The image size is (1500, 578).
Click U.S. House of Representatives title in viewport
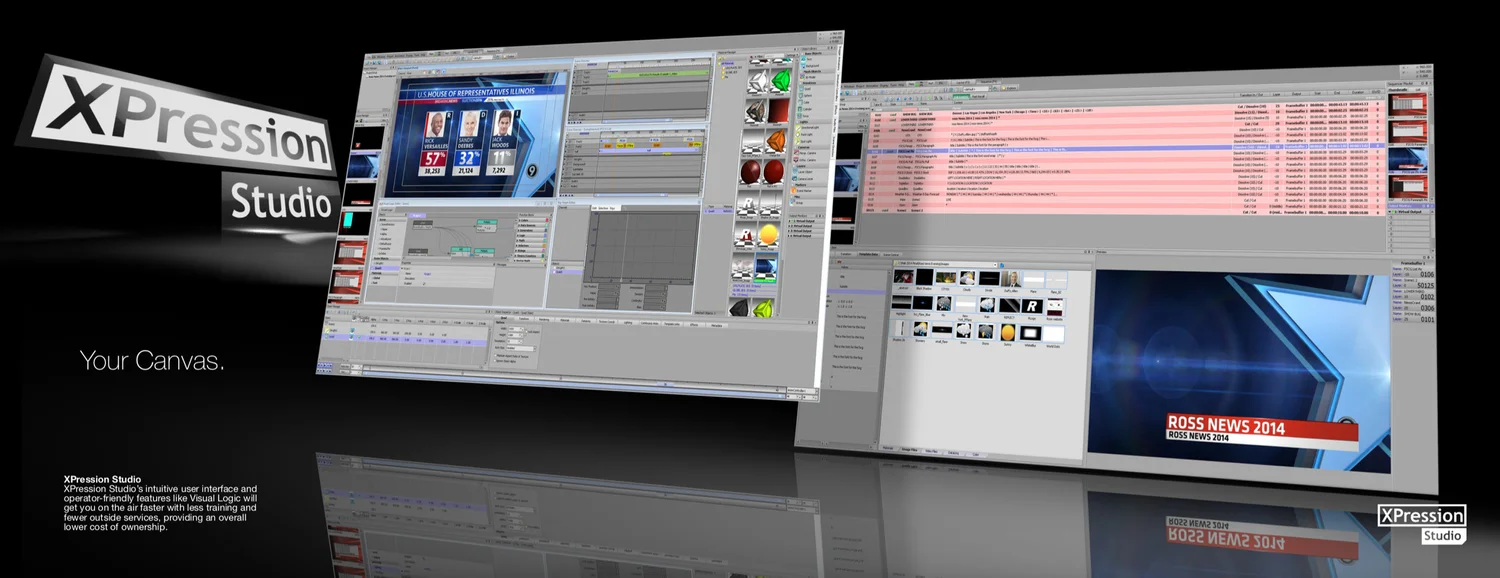click(476, 93)
